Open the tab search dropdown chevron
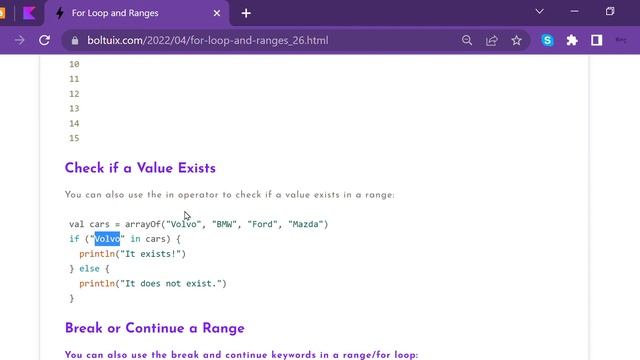The height and width of the screenshot is (360, 640). pos(540,11)
